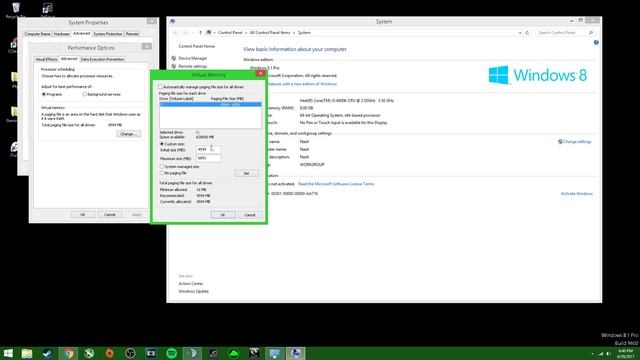
Task: Open the Hardware tab in System Properties
Action: [62, 34]
